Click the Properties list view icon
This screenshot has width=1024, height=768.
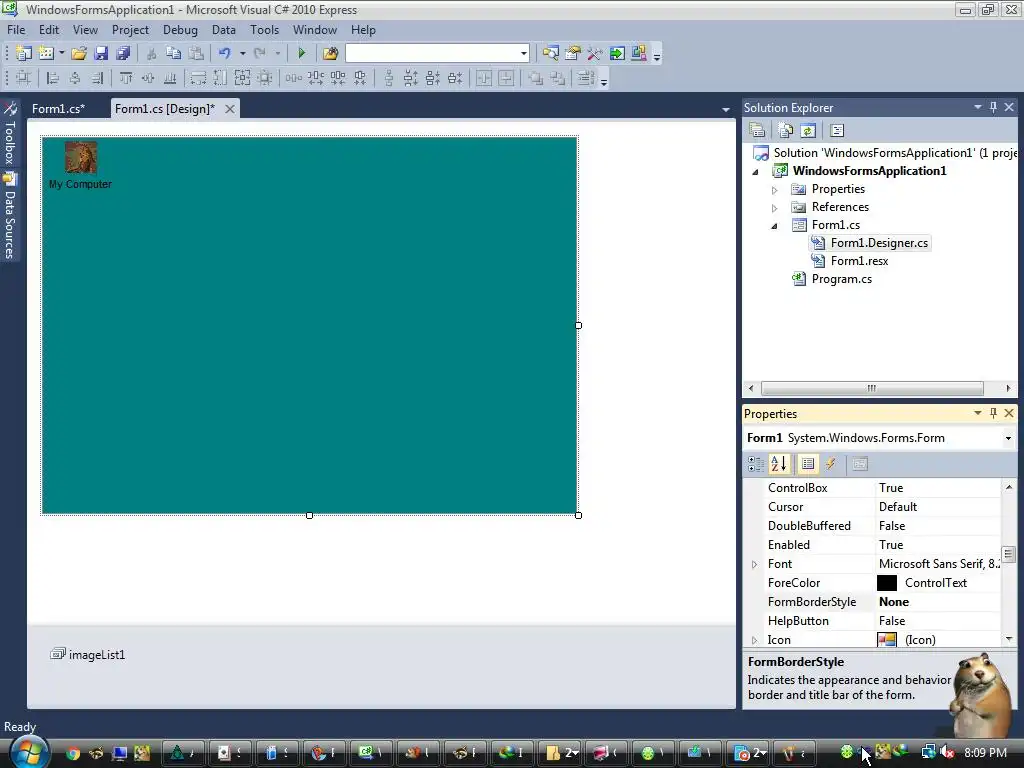(x=808, y=464)
